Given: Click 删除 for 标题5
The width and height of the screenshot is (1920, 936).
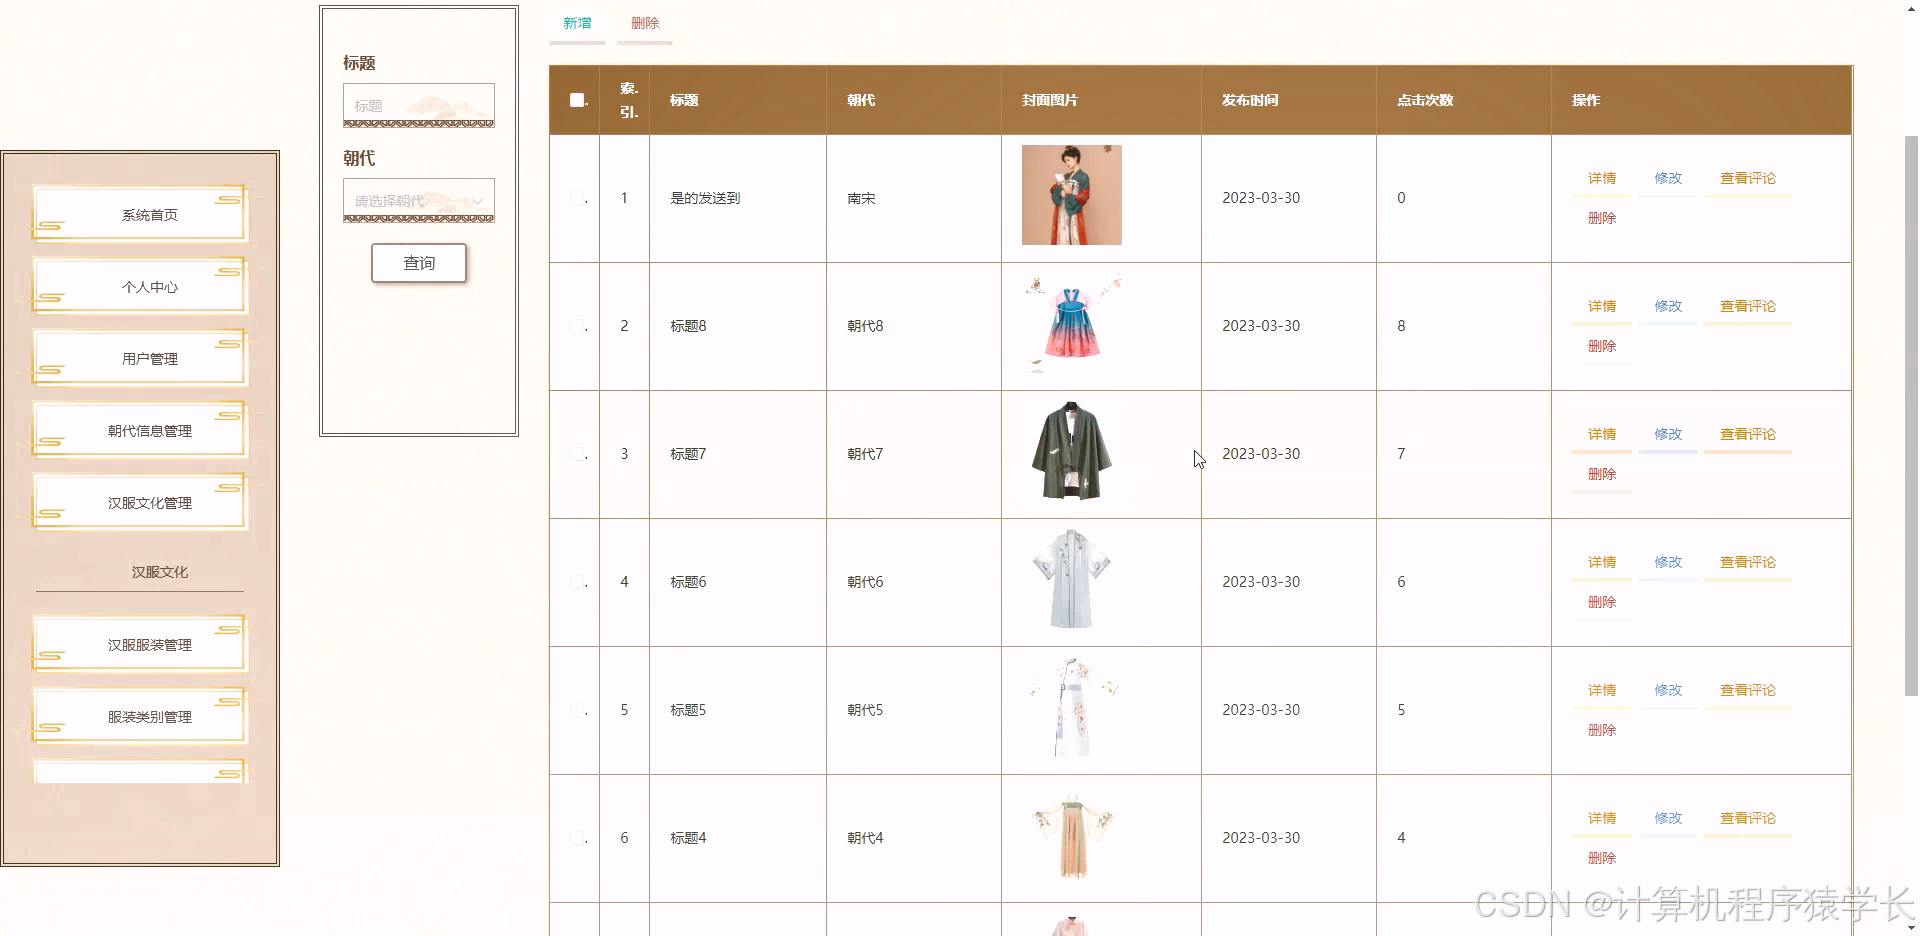Looking at the screenshot, I should [1601, 730].
